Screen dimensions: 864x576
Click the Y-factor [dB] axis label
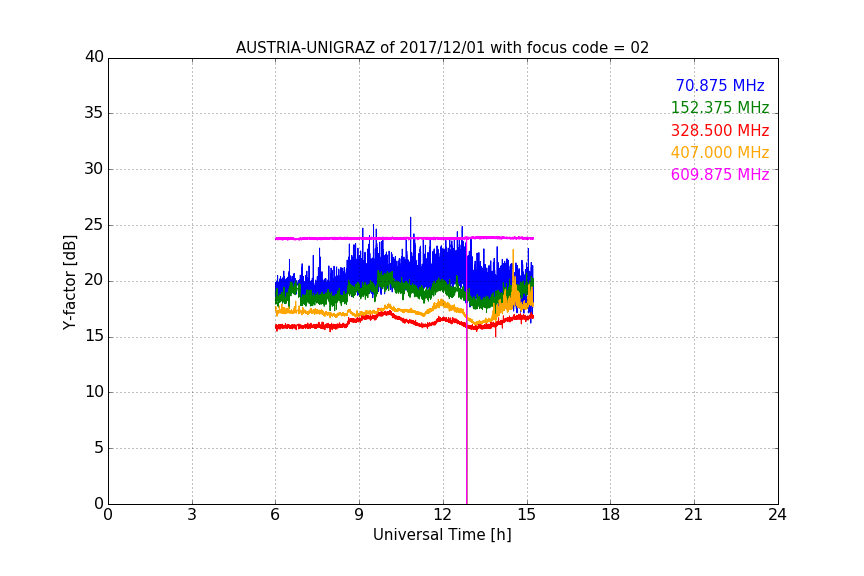(x=69, y=282)
